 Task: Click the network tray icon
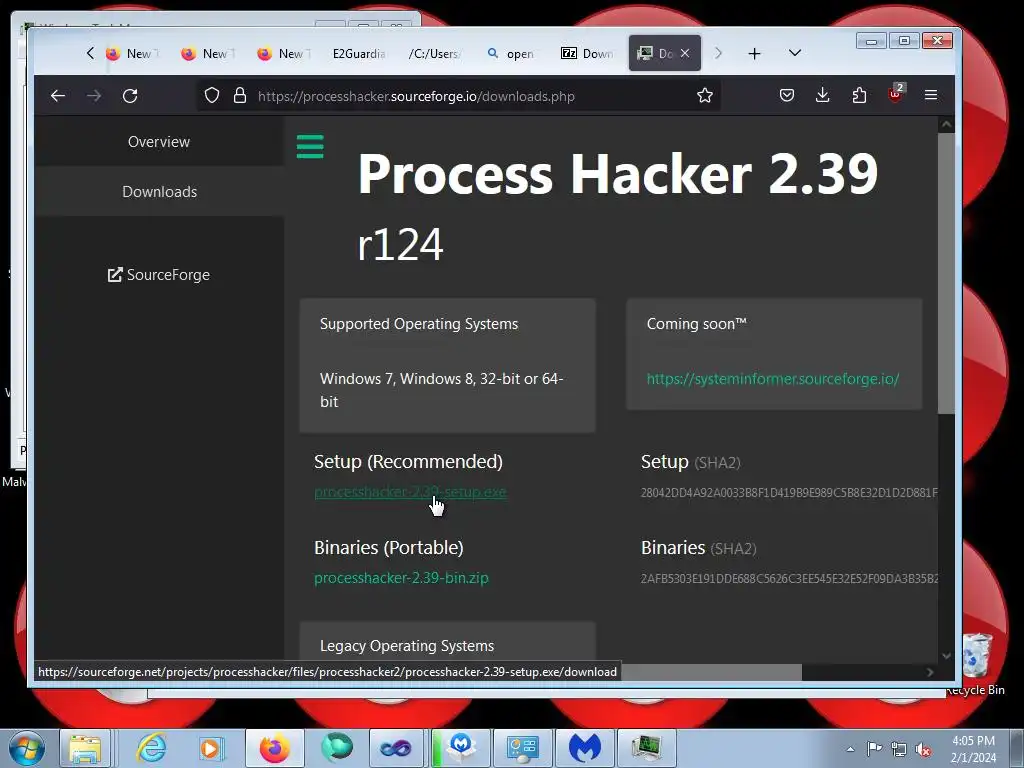[x=899, y=749]
